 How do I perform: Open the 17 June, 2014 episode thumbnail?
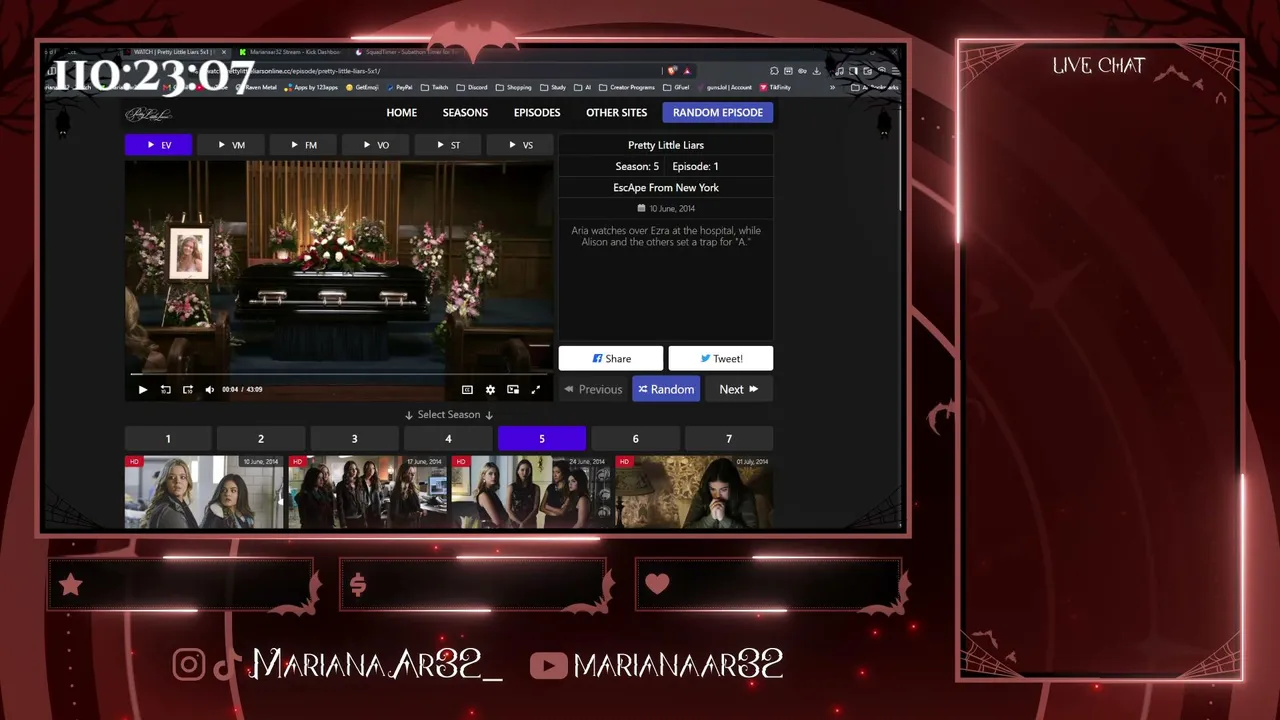pos(367,492)
